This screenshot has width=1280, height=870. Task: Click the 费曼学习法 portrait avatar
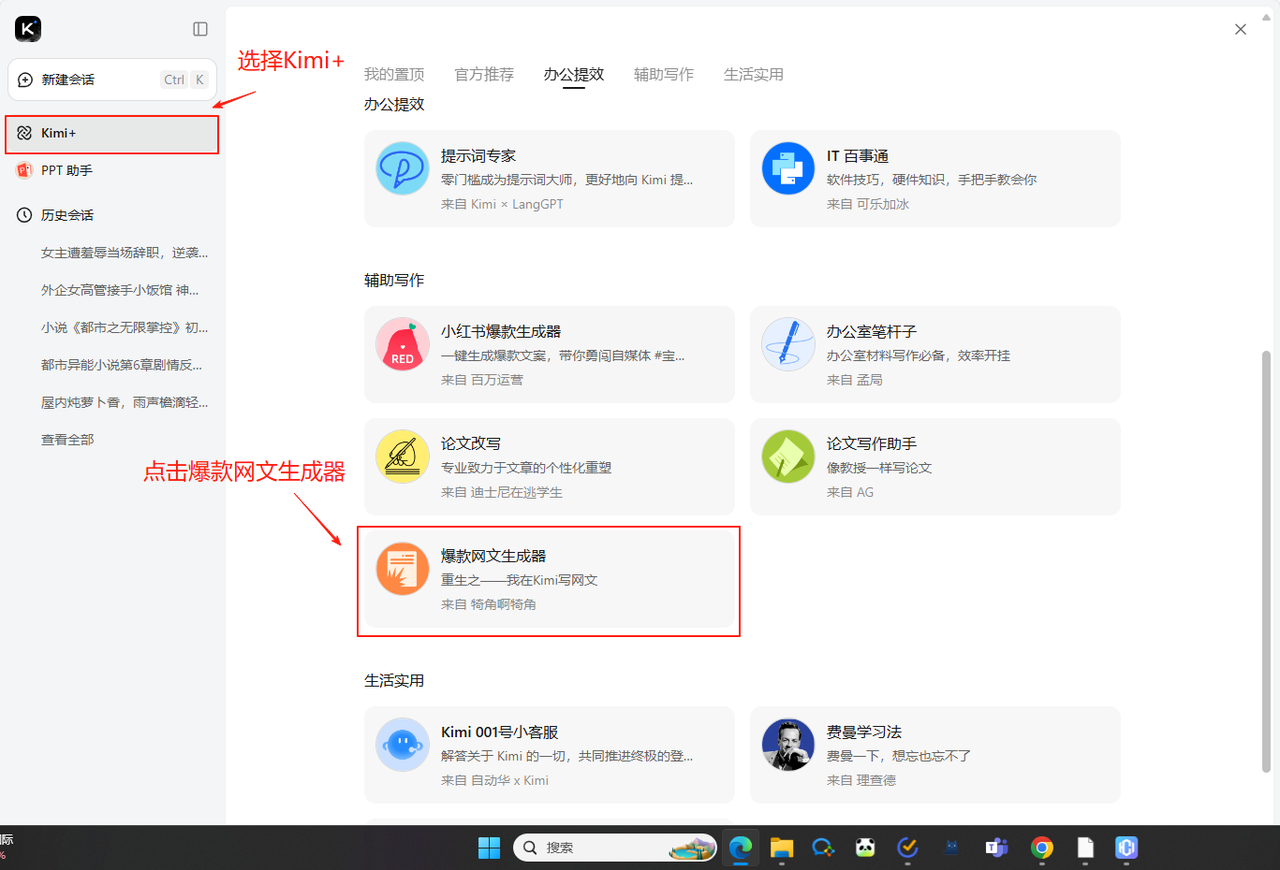click(x=788, y=744)
